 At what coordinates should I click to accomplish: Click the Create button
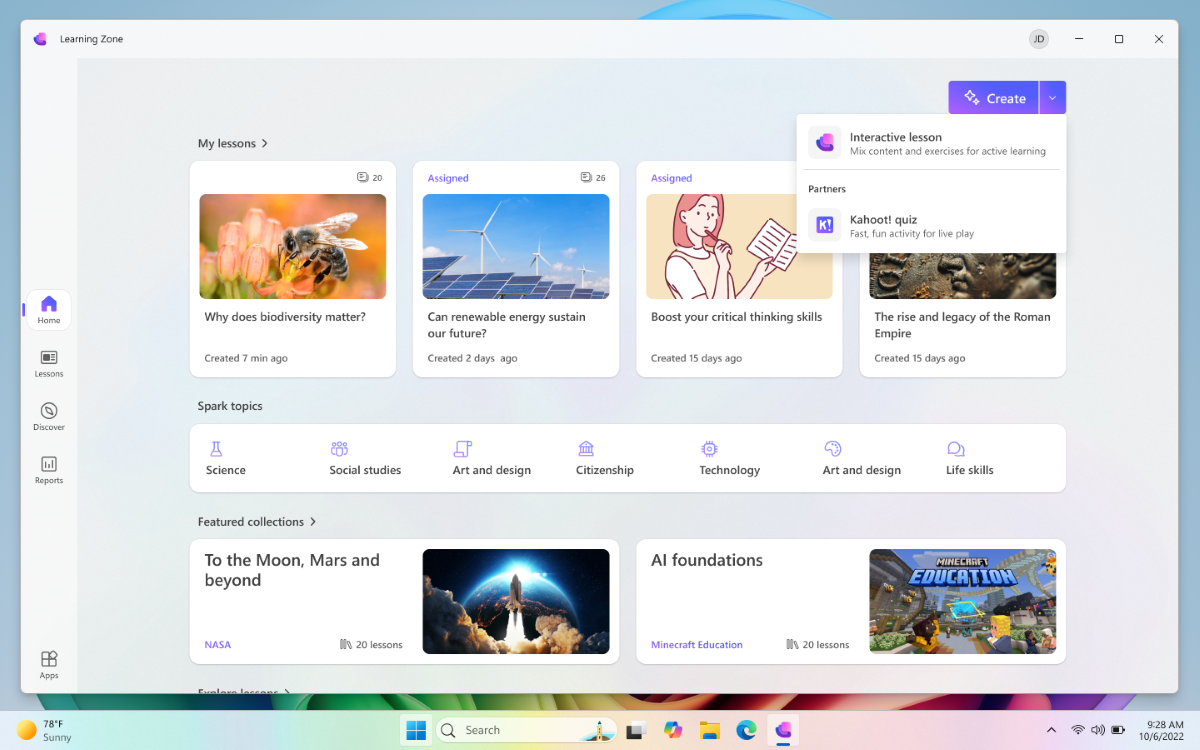pyautogui.click(x=994, y=98)
